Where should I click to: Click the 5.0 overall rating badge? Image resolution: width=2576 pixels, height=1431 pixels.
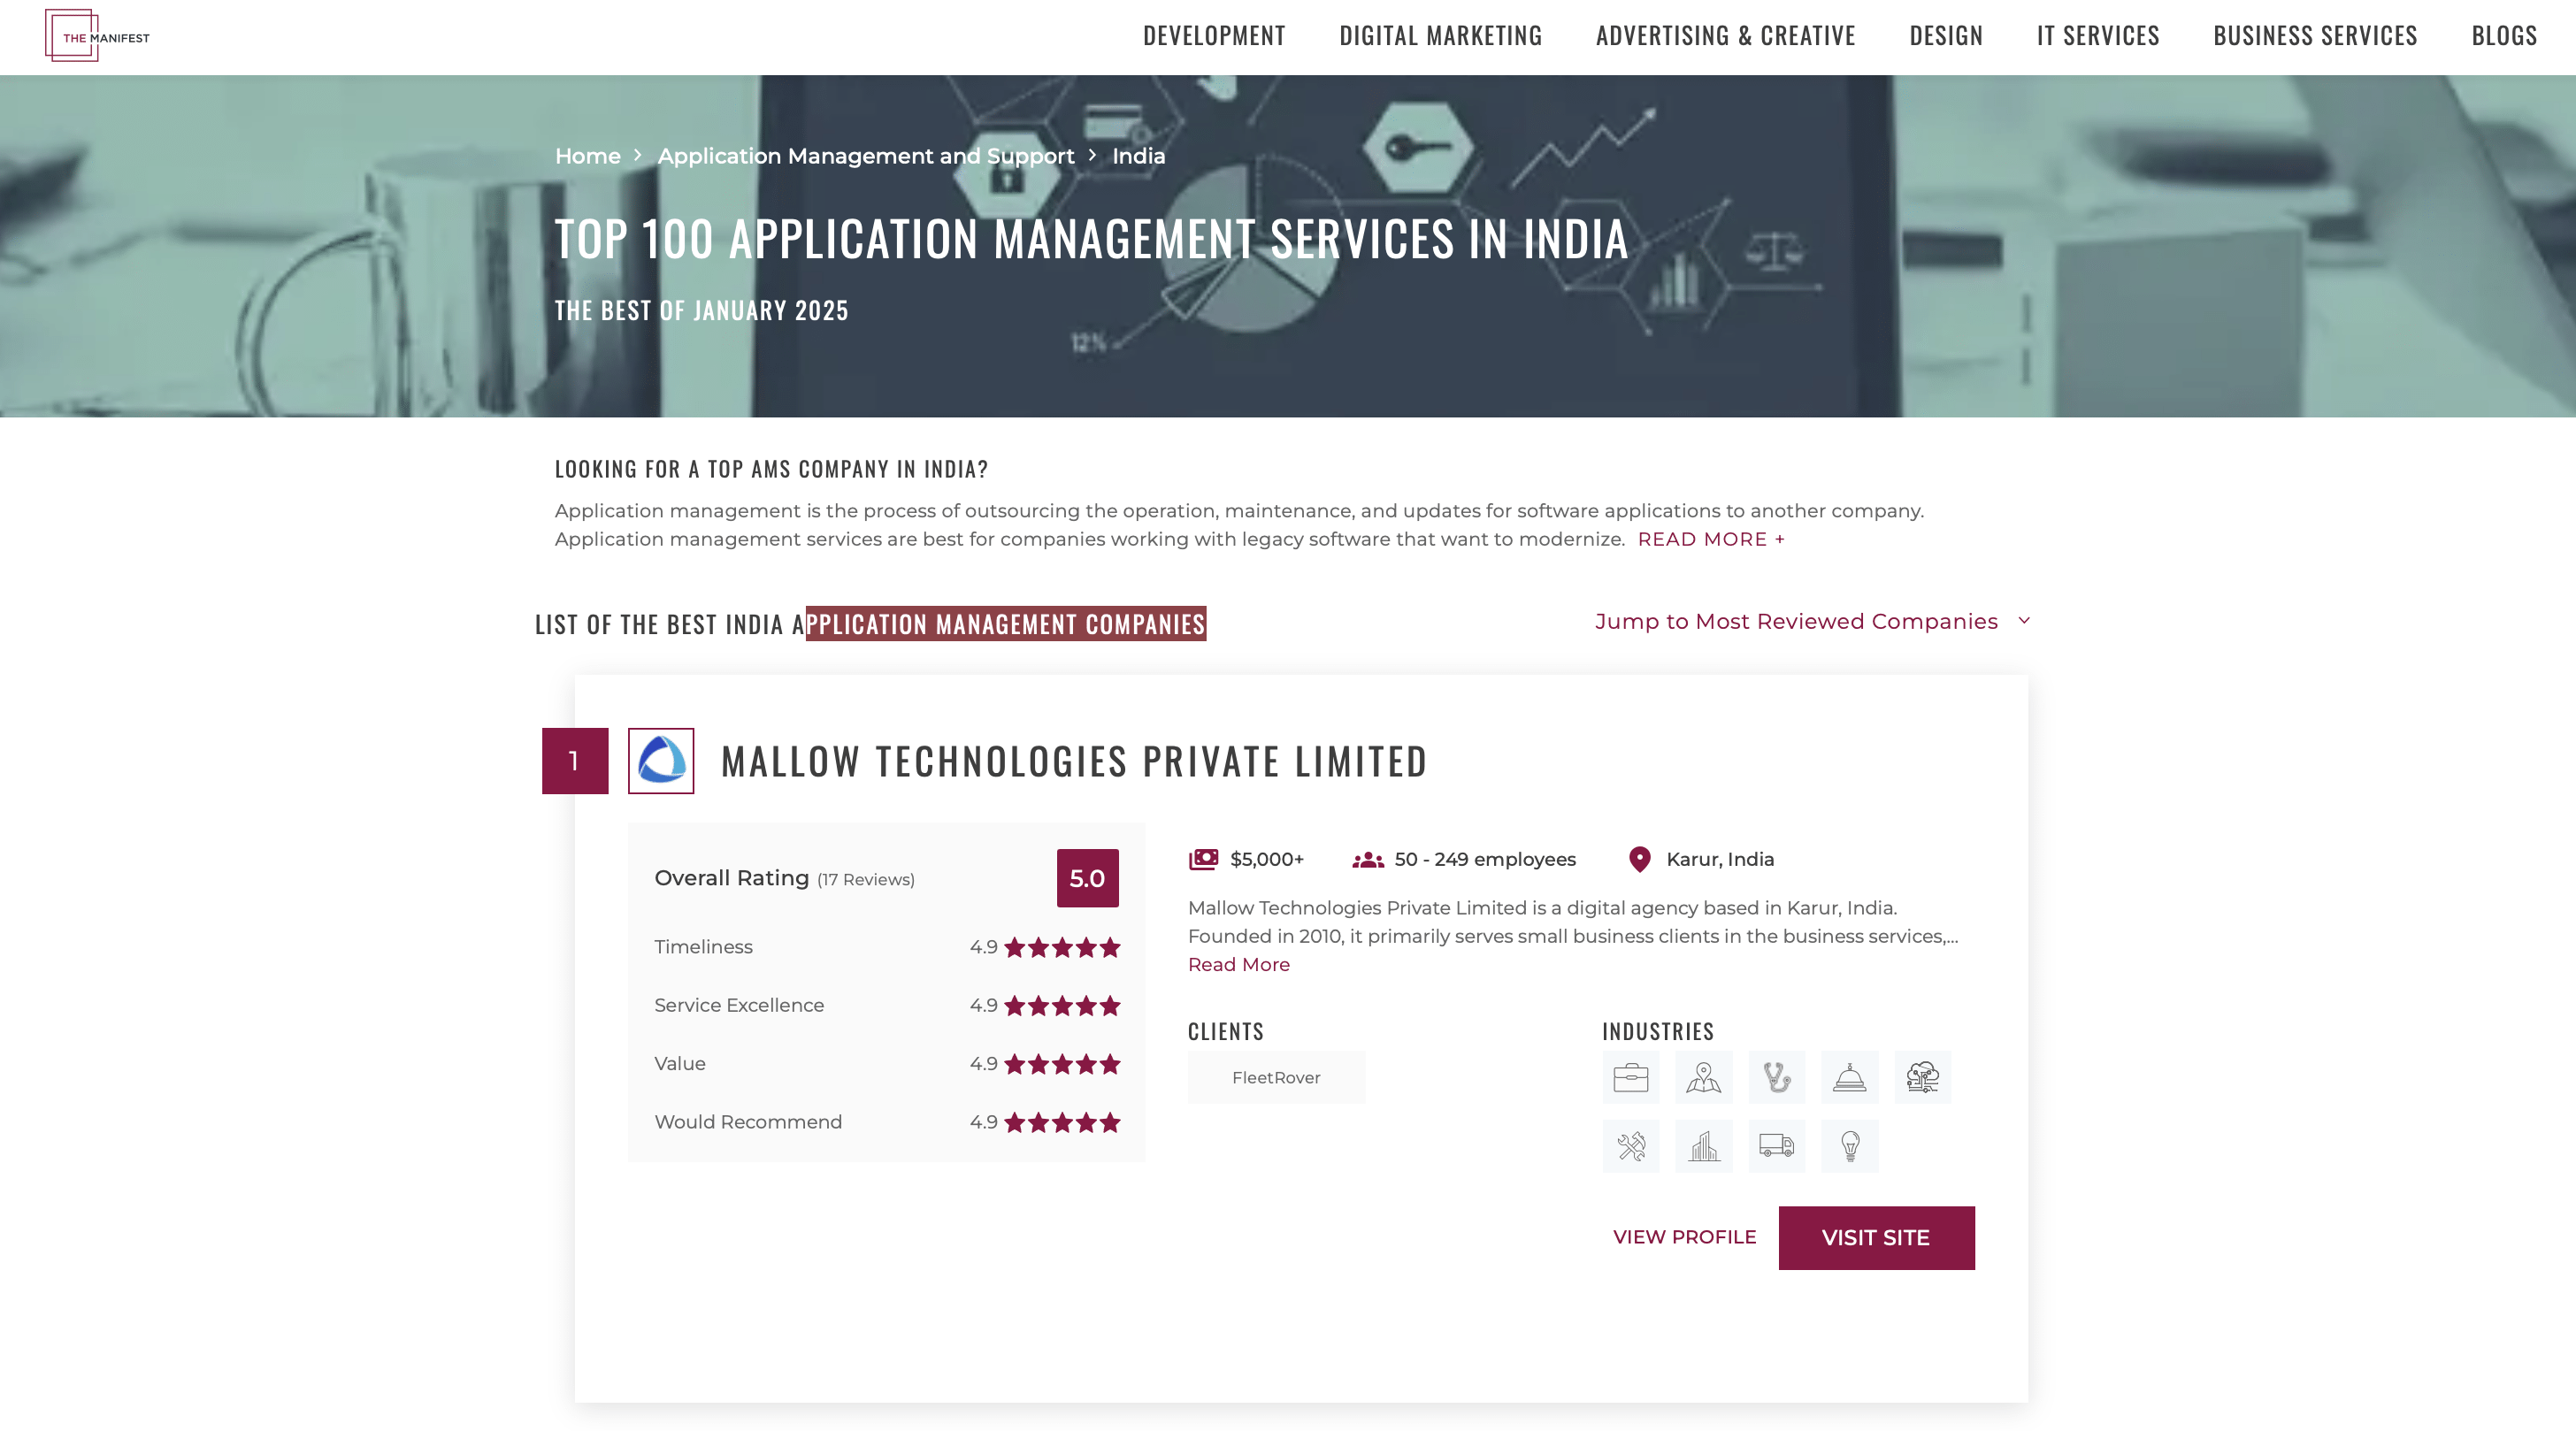pos(1087,878)
